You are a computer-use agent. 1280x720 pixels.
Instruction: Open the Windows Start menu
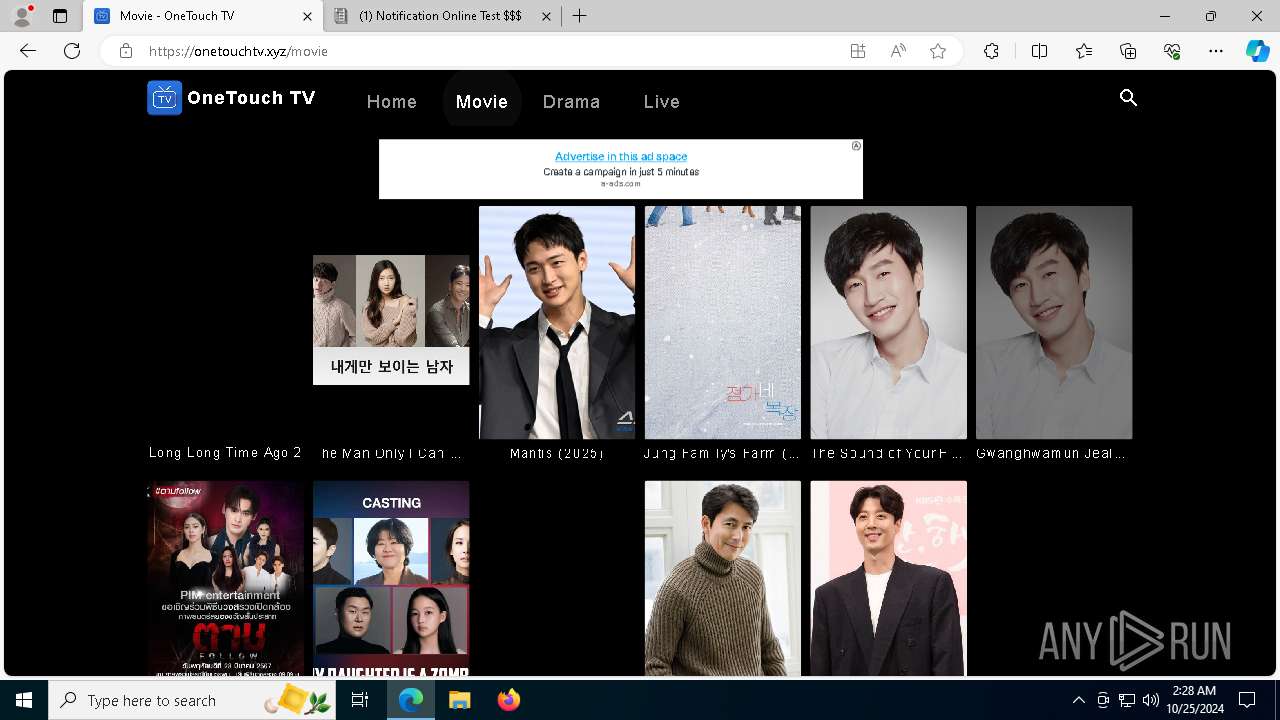click(24, 700)
